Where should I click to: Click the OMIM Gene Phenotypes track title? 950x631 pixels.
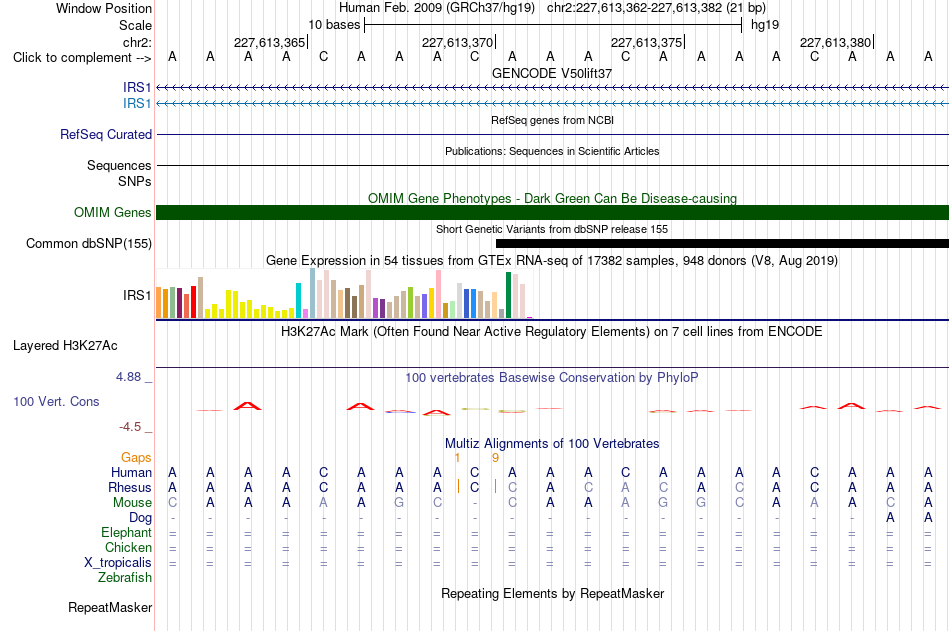(552, 199)
